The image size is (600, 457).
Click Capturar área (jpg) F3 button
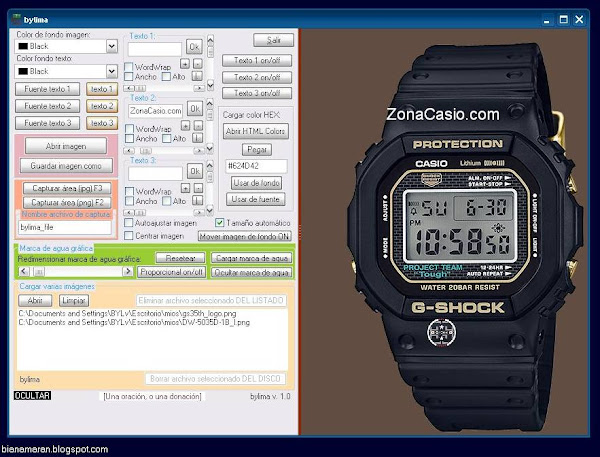(x=67, y=188)
